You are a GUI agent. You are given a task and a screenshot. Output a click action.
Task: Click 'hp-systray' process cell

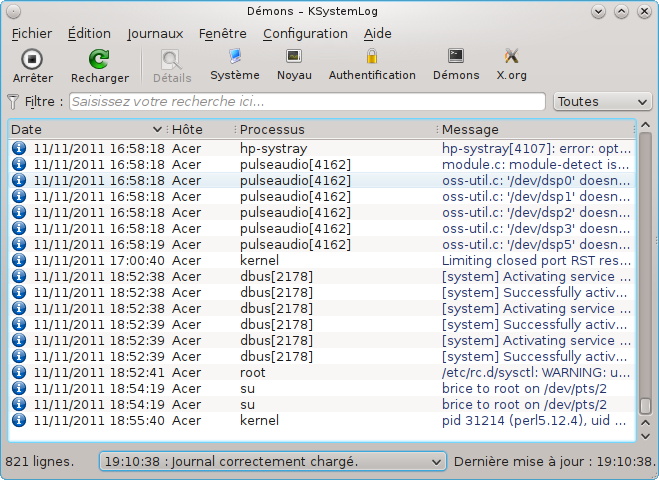click(x=274, y=148)
